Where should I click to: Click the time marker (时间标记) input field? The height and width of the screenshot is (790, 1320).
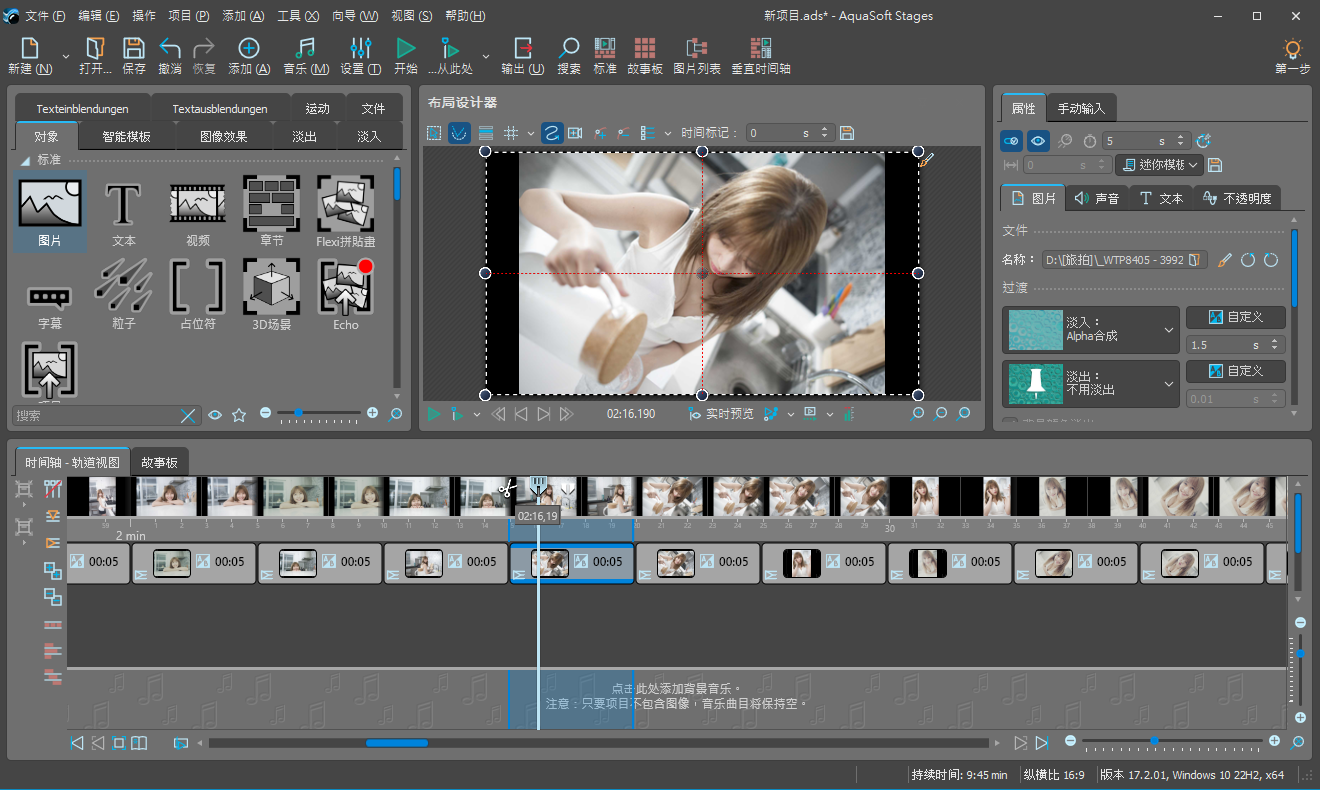pos(781,133)
